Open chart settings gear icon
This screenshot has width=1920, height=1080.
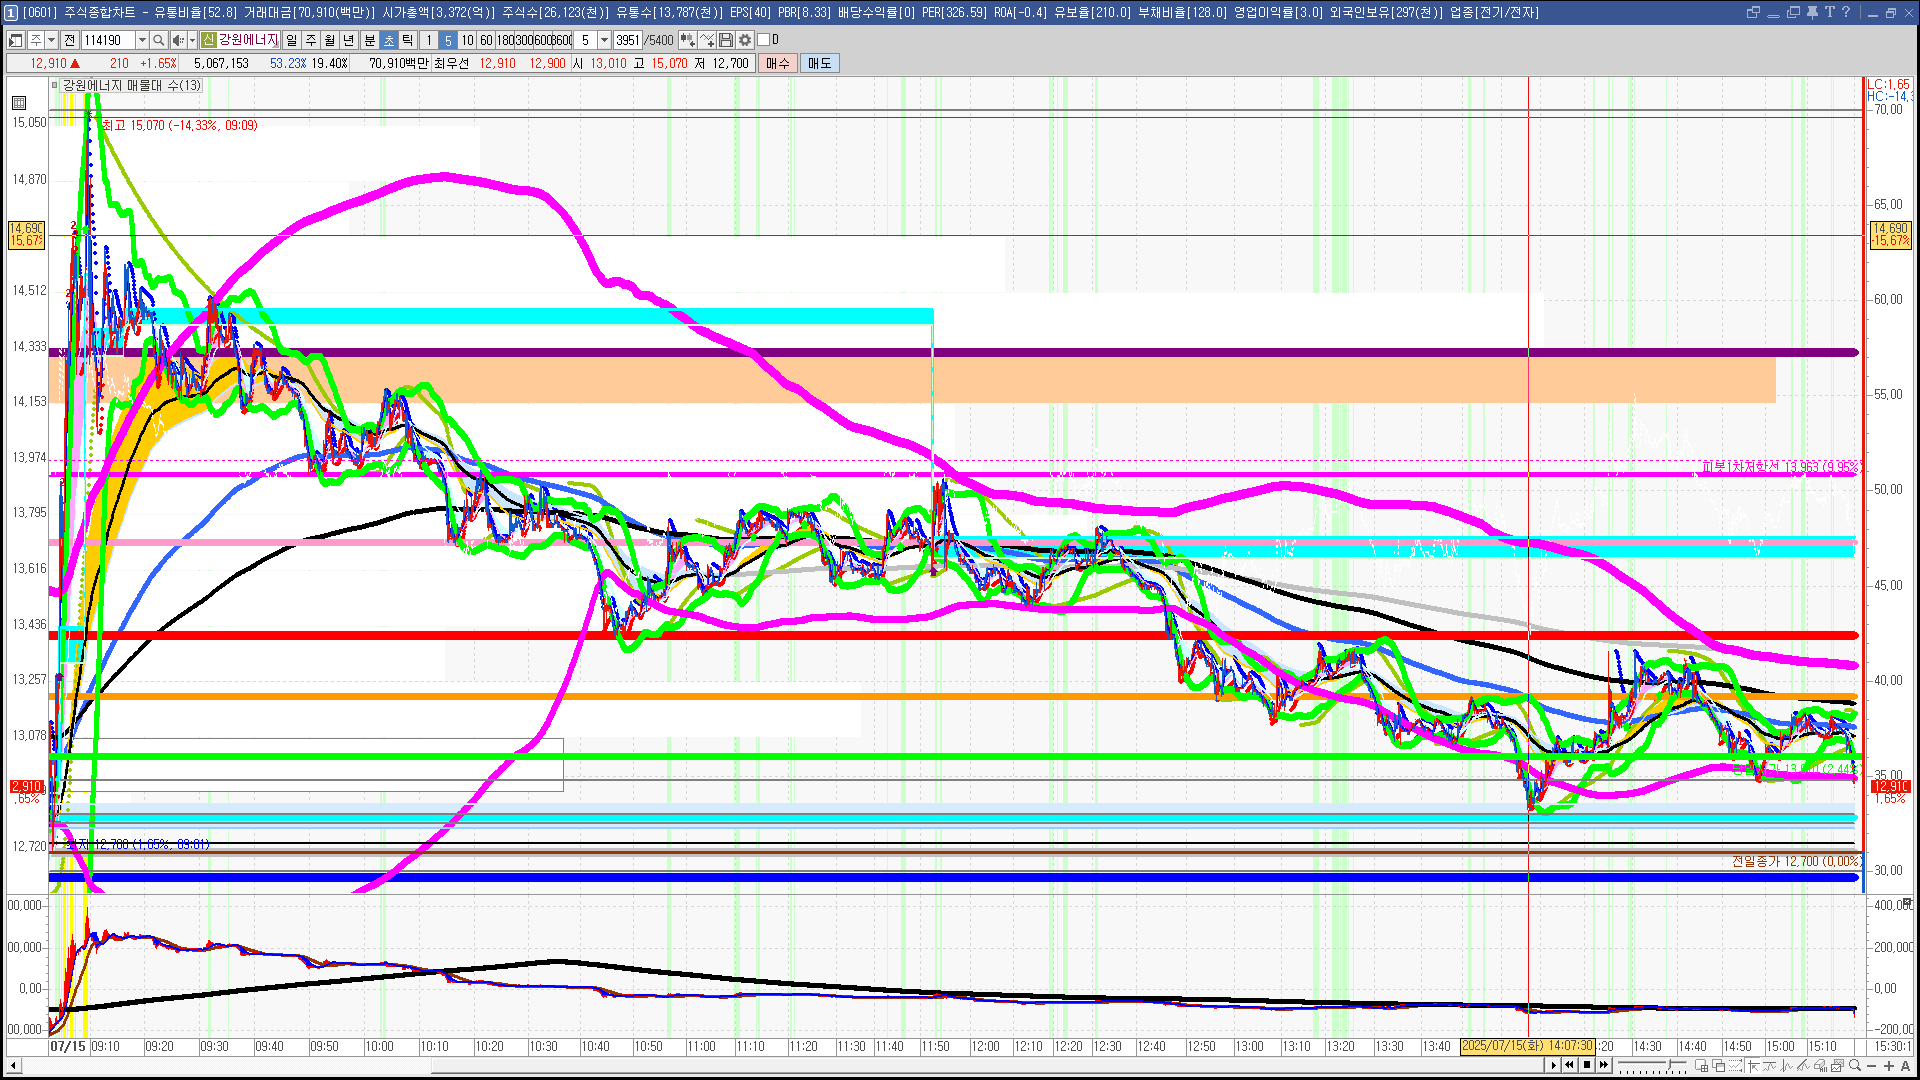pos(745,40)
